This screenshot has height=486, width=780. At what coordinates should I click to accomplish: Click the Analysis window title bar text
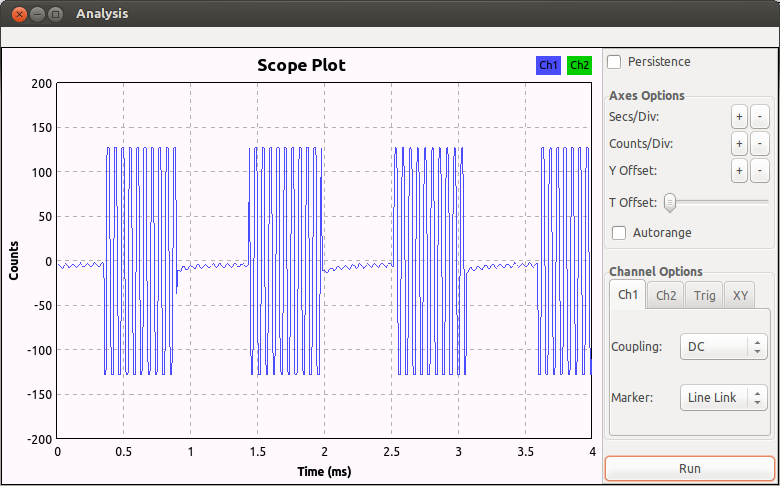102,14
